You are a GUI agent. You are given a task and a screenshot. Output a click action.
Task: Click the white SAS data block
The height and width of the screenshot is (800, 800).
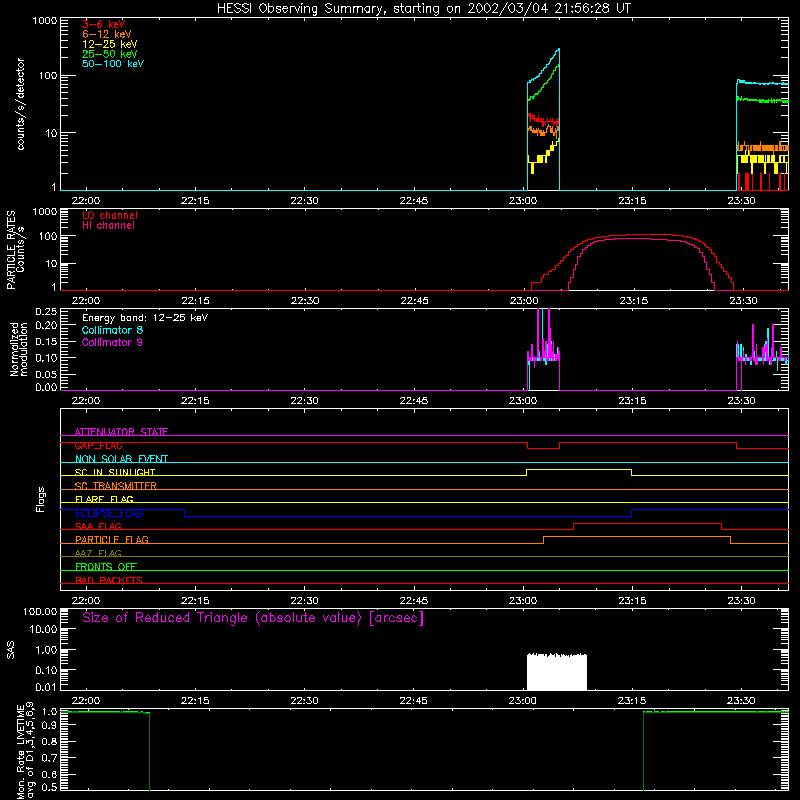(557, 672)
